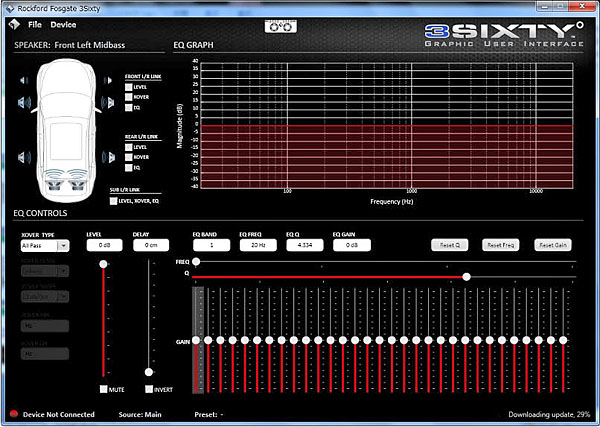Tick Sub L/R Link LEVEL, XOVER, EQ checkbox
The image size is (600, 427).
pyautogui.click(x=113, y=201)
